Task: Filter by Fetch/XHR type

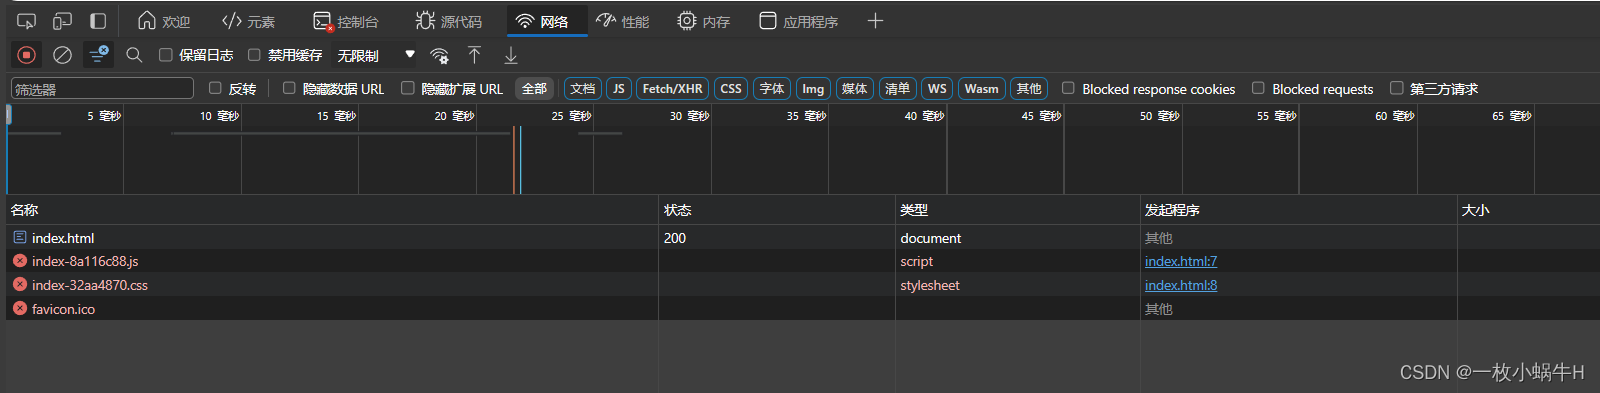Action: point(672,89)
